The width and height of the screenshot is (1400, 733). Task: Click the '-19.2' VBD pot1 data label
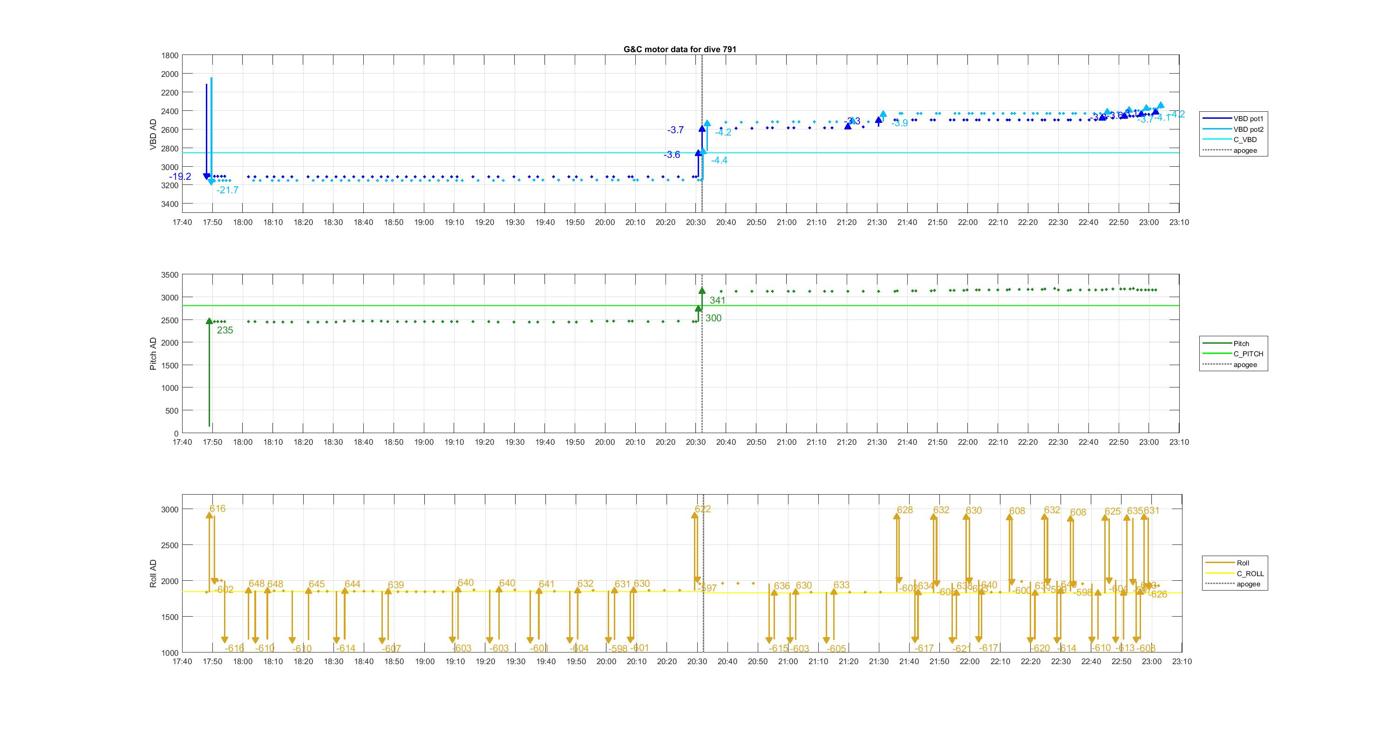coord(180,177)
